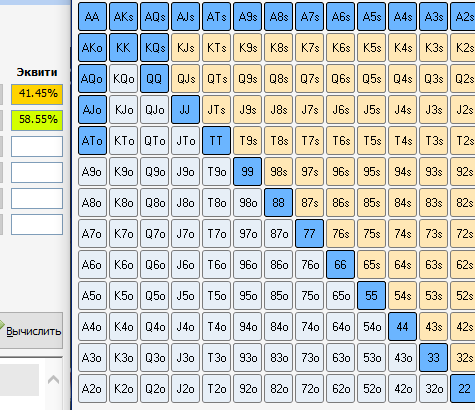This screenshot has width=475, height=410.
Task: Select the 65s hand cell
Action: (371, 264)
